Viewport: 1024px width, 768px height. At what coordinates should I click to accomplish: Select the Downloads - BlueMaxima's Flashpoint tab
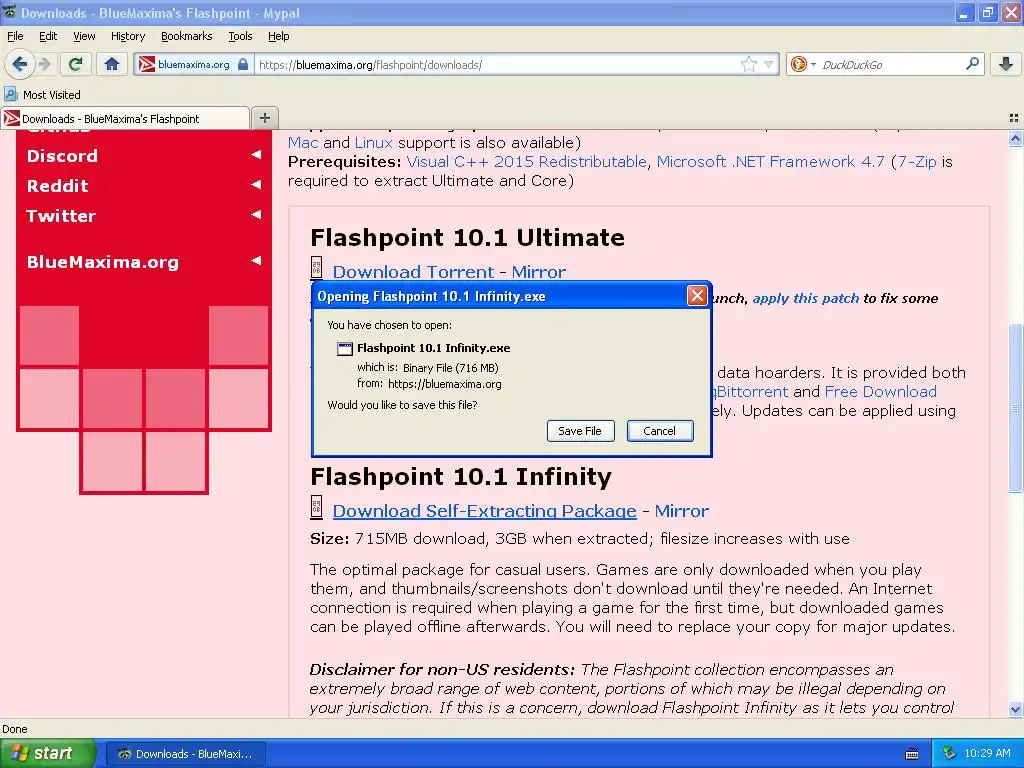125,118
